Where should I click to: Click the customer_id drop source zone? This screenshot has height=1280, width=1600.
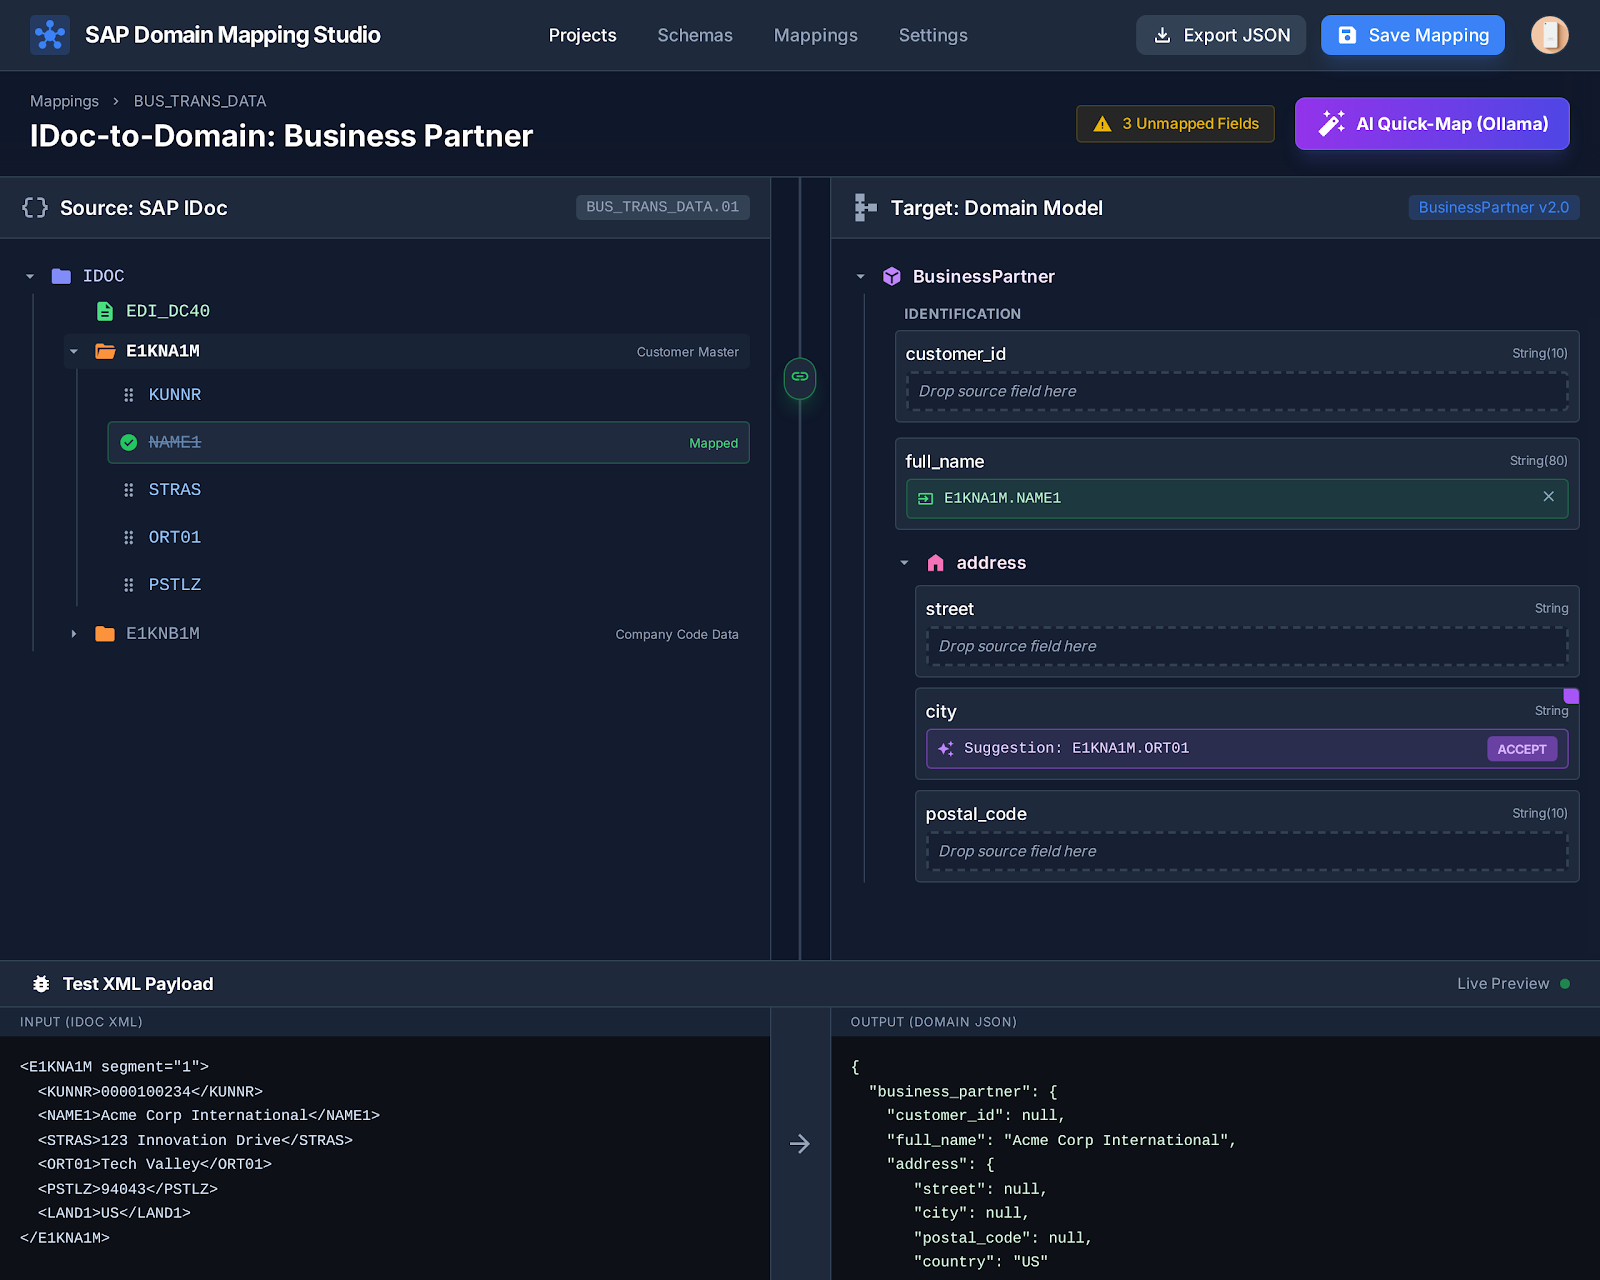(1237, 391)
